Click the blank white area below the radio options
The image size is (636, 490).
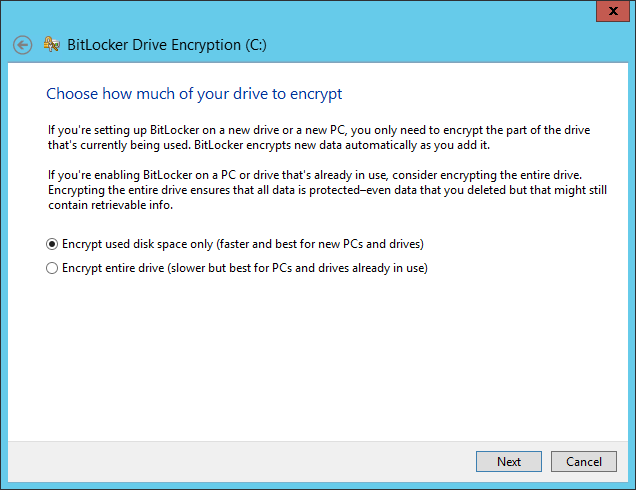(x=318, y=360)
